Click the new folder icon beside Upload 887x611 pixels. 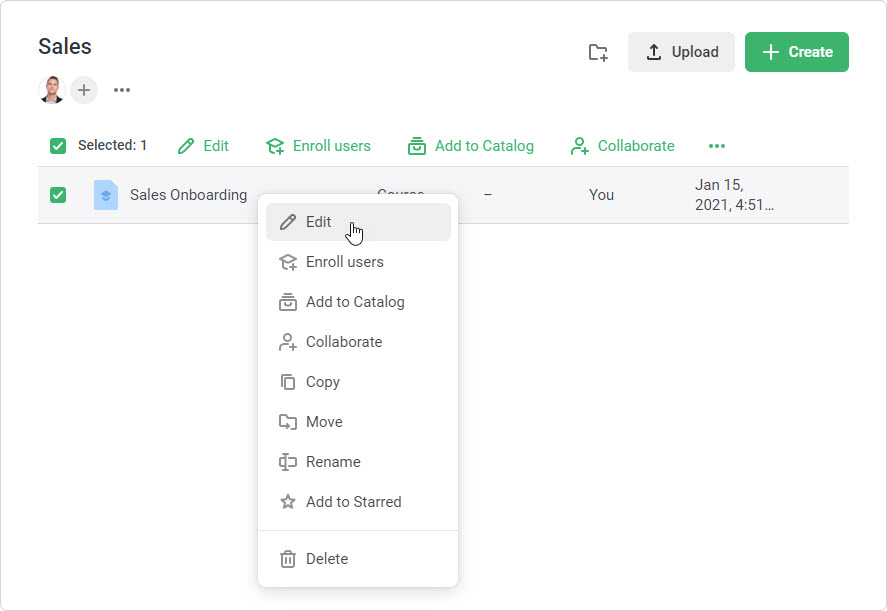pos(598,53)
